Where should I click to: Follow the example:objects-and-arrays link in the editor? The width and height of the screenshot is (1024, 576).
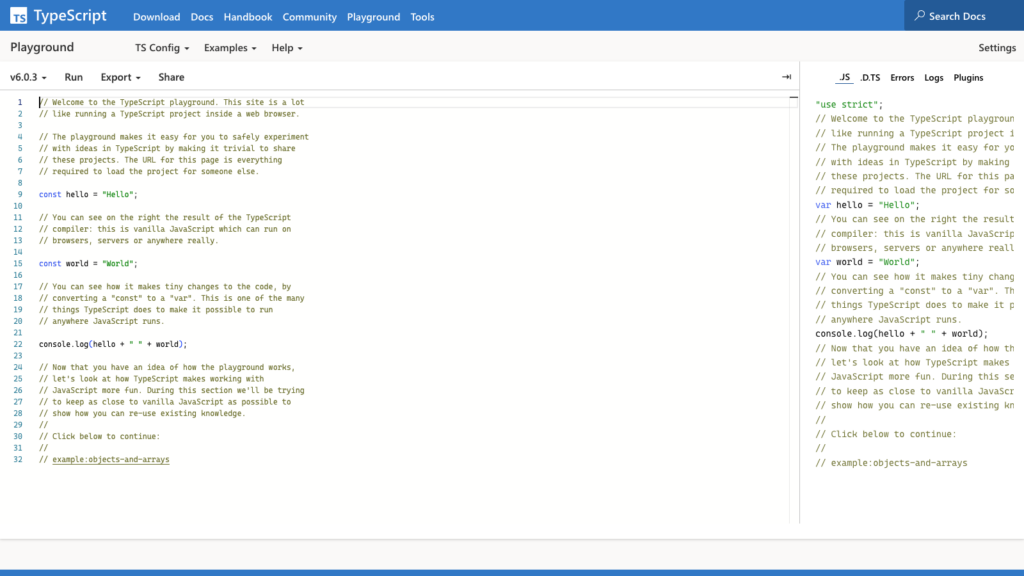(x=110, y=460)
